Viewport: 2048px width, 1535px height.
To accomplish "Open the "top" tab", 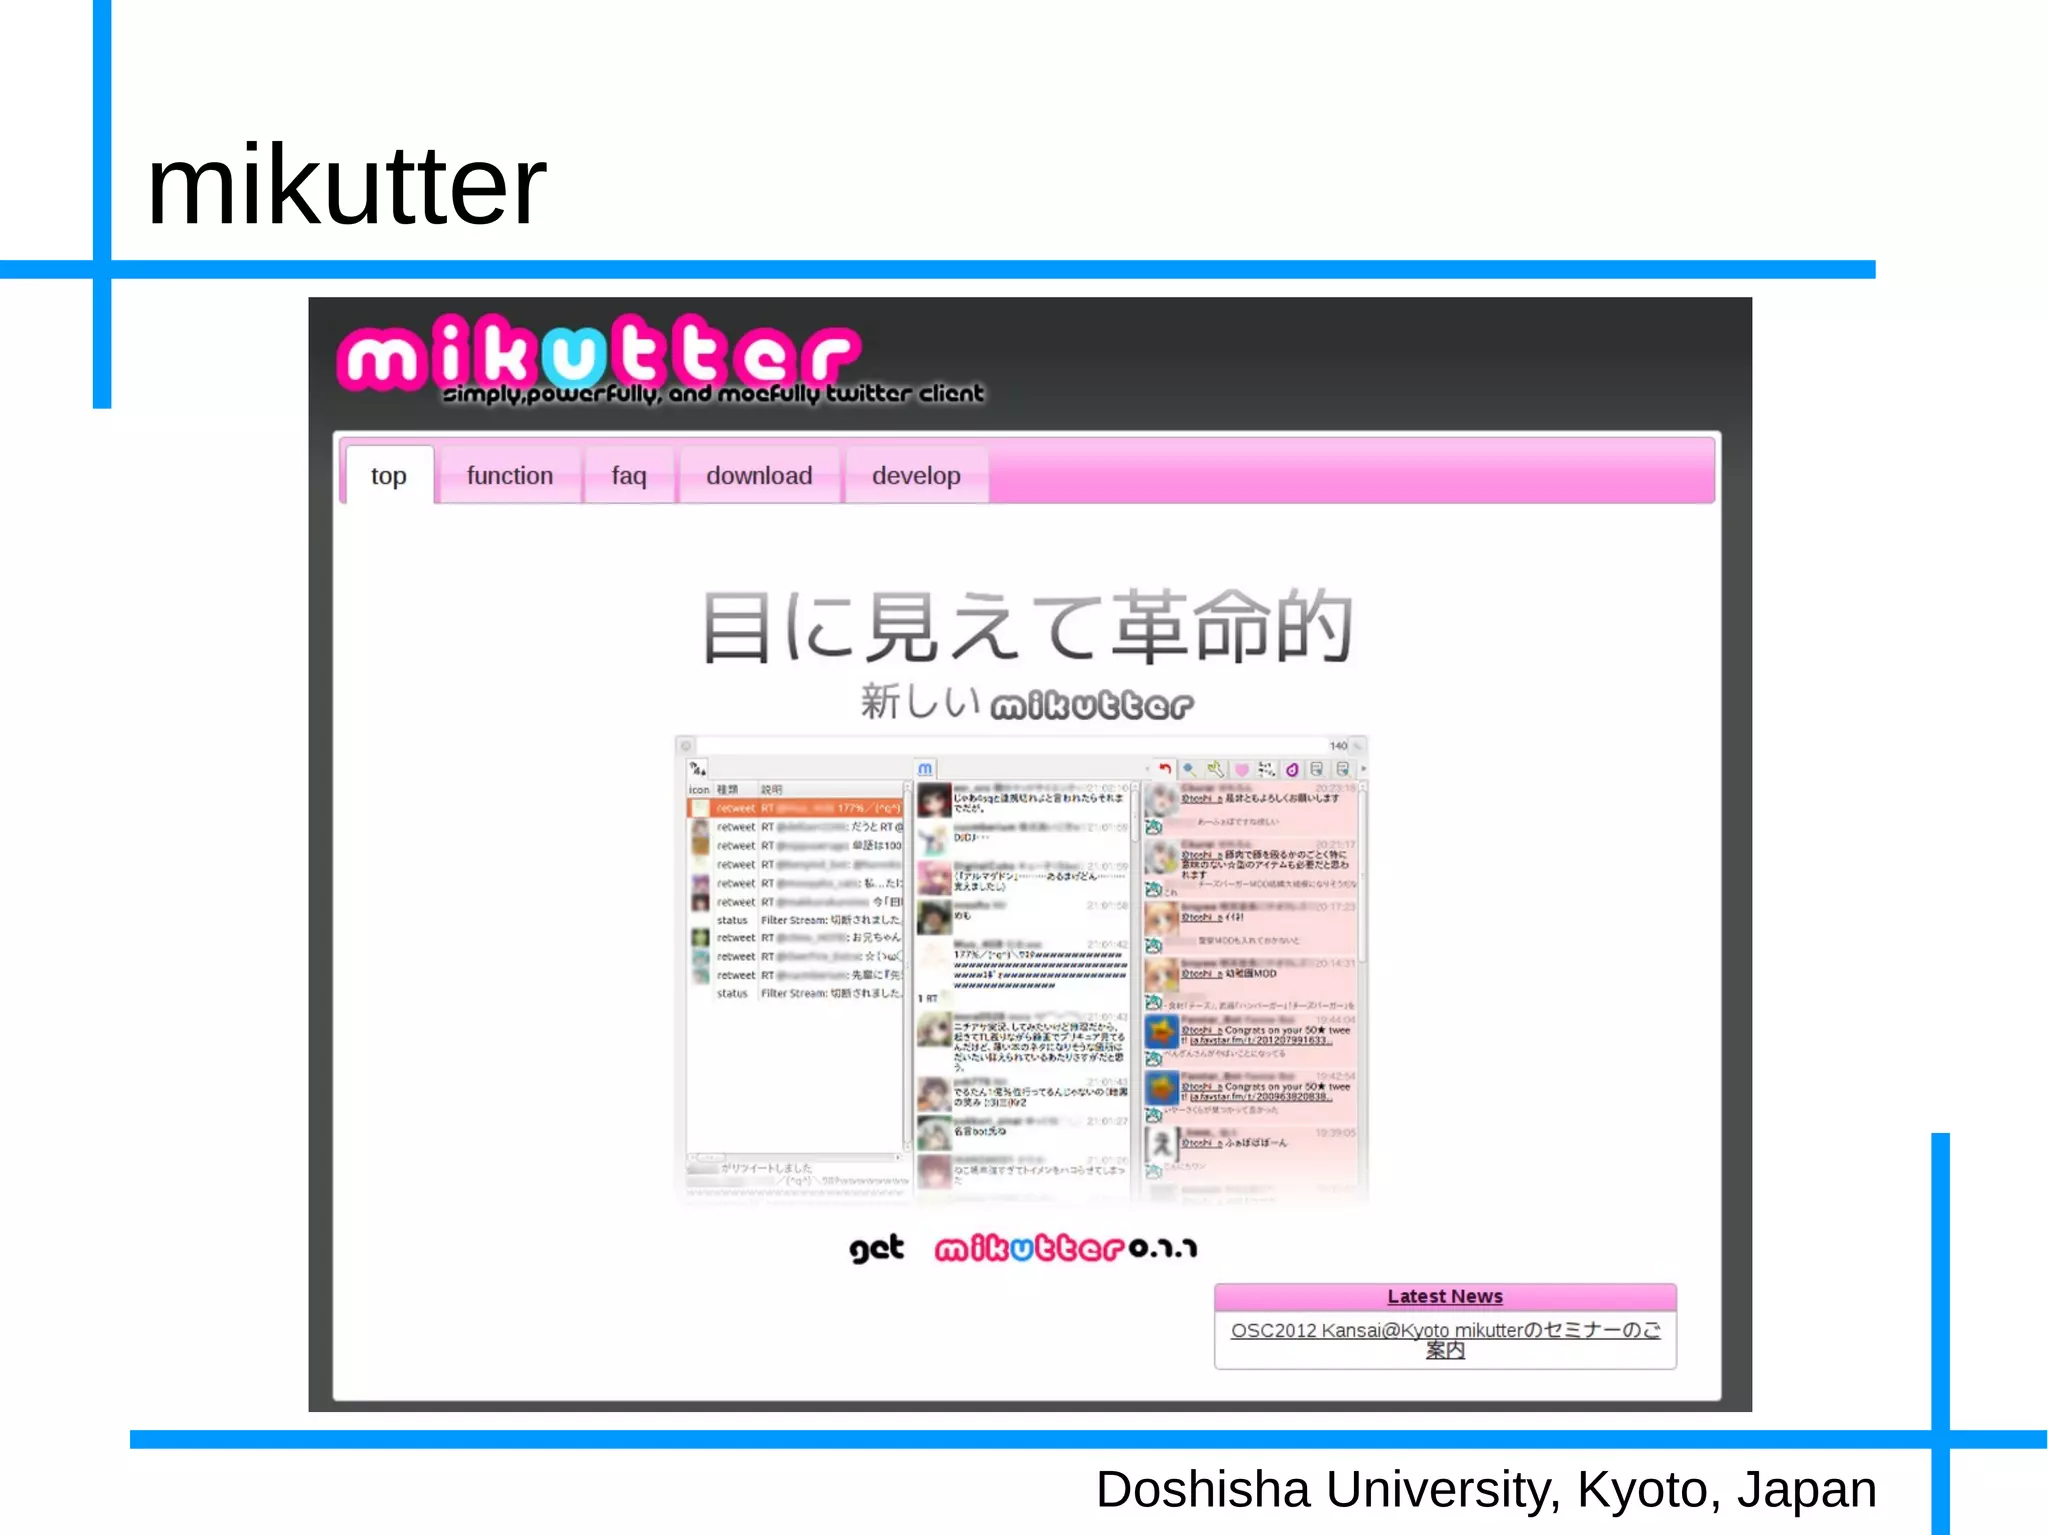I will coord(389,475).
